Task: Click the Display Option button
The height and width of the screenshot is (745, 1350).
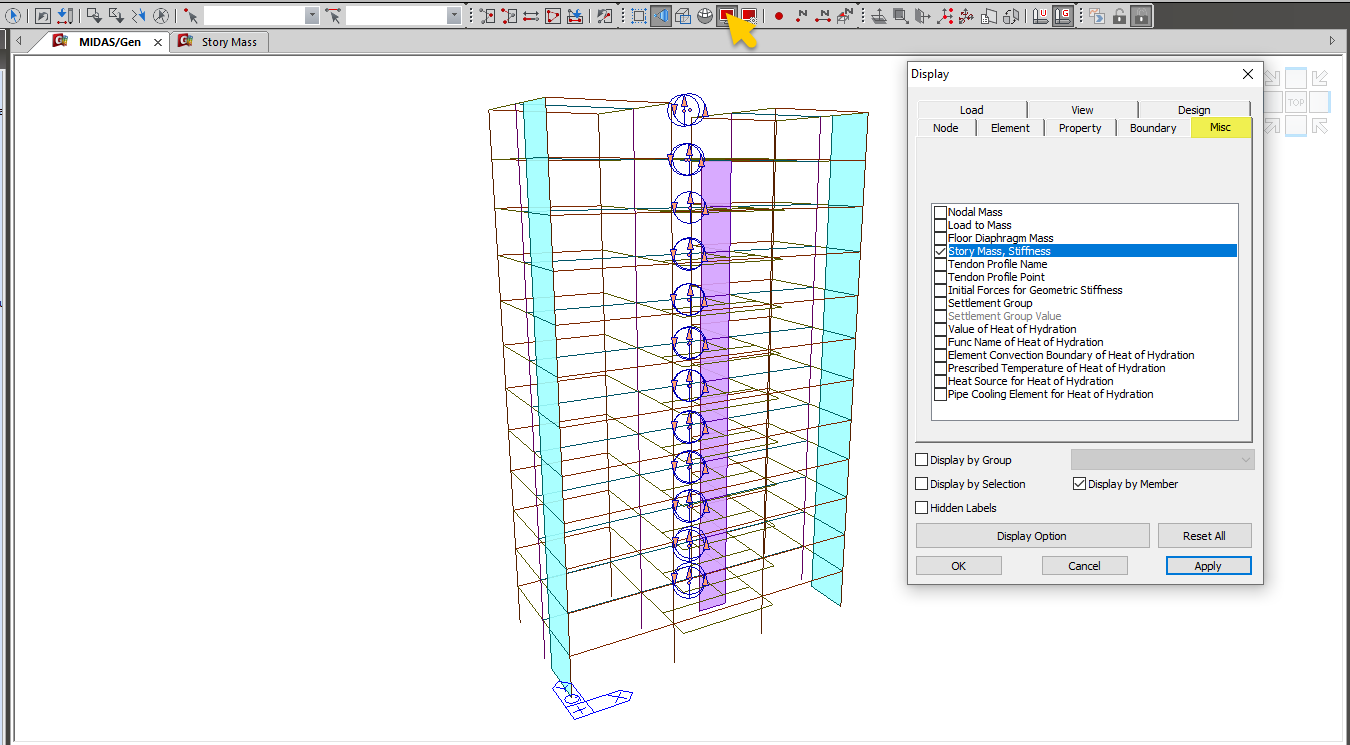Action: [1031, 536]
